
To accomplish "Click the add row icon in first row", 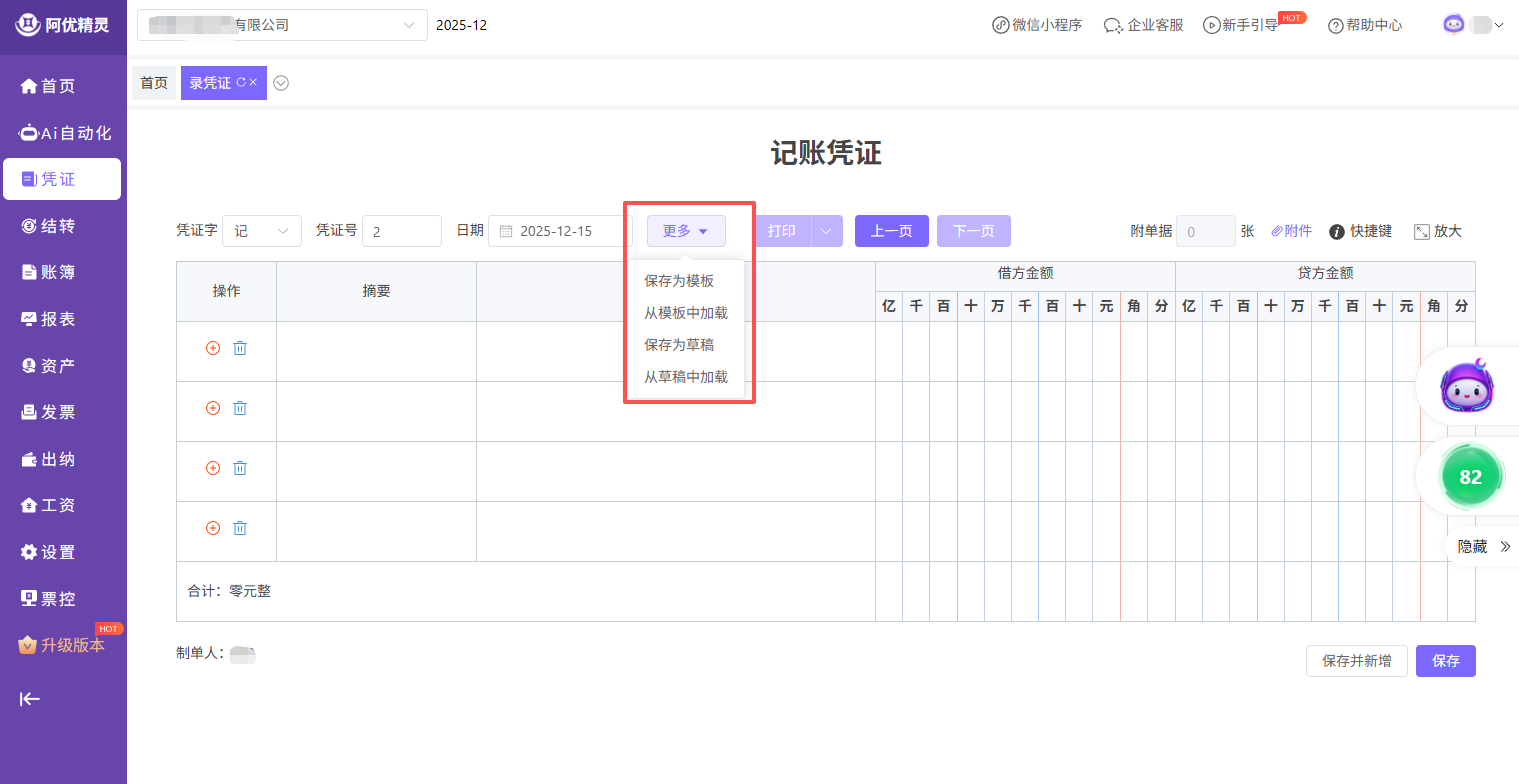I will click(212, 348).
